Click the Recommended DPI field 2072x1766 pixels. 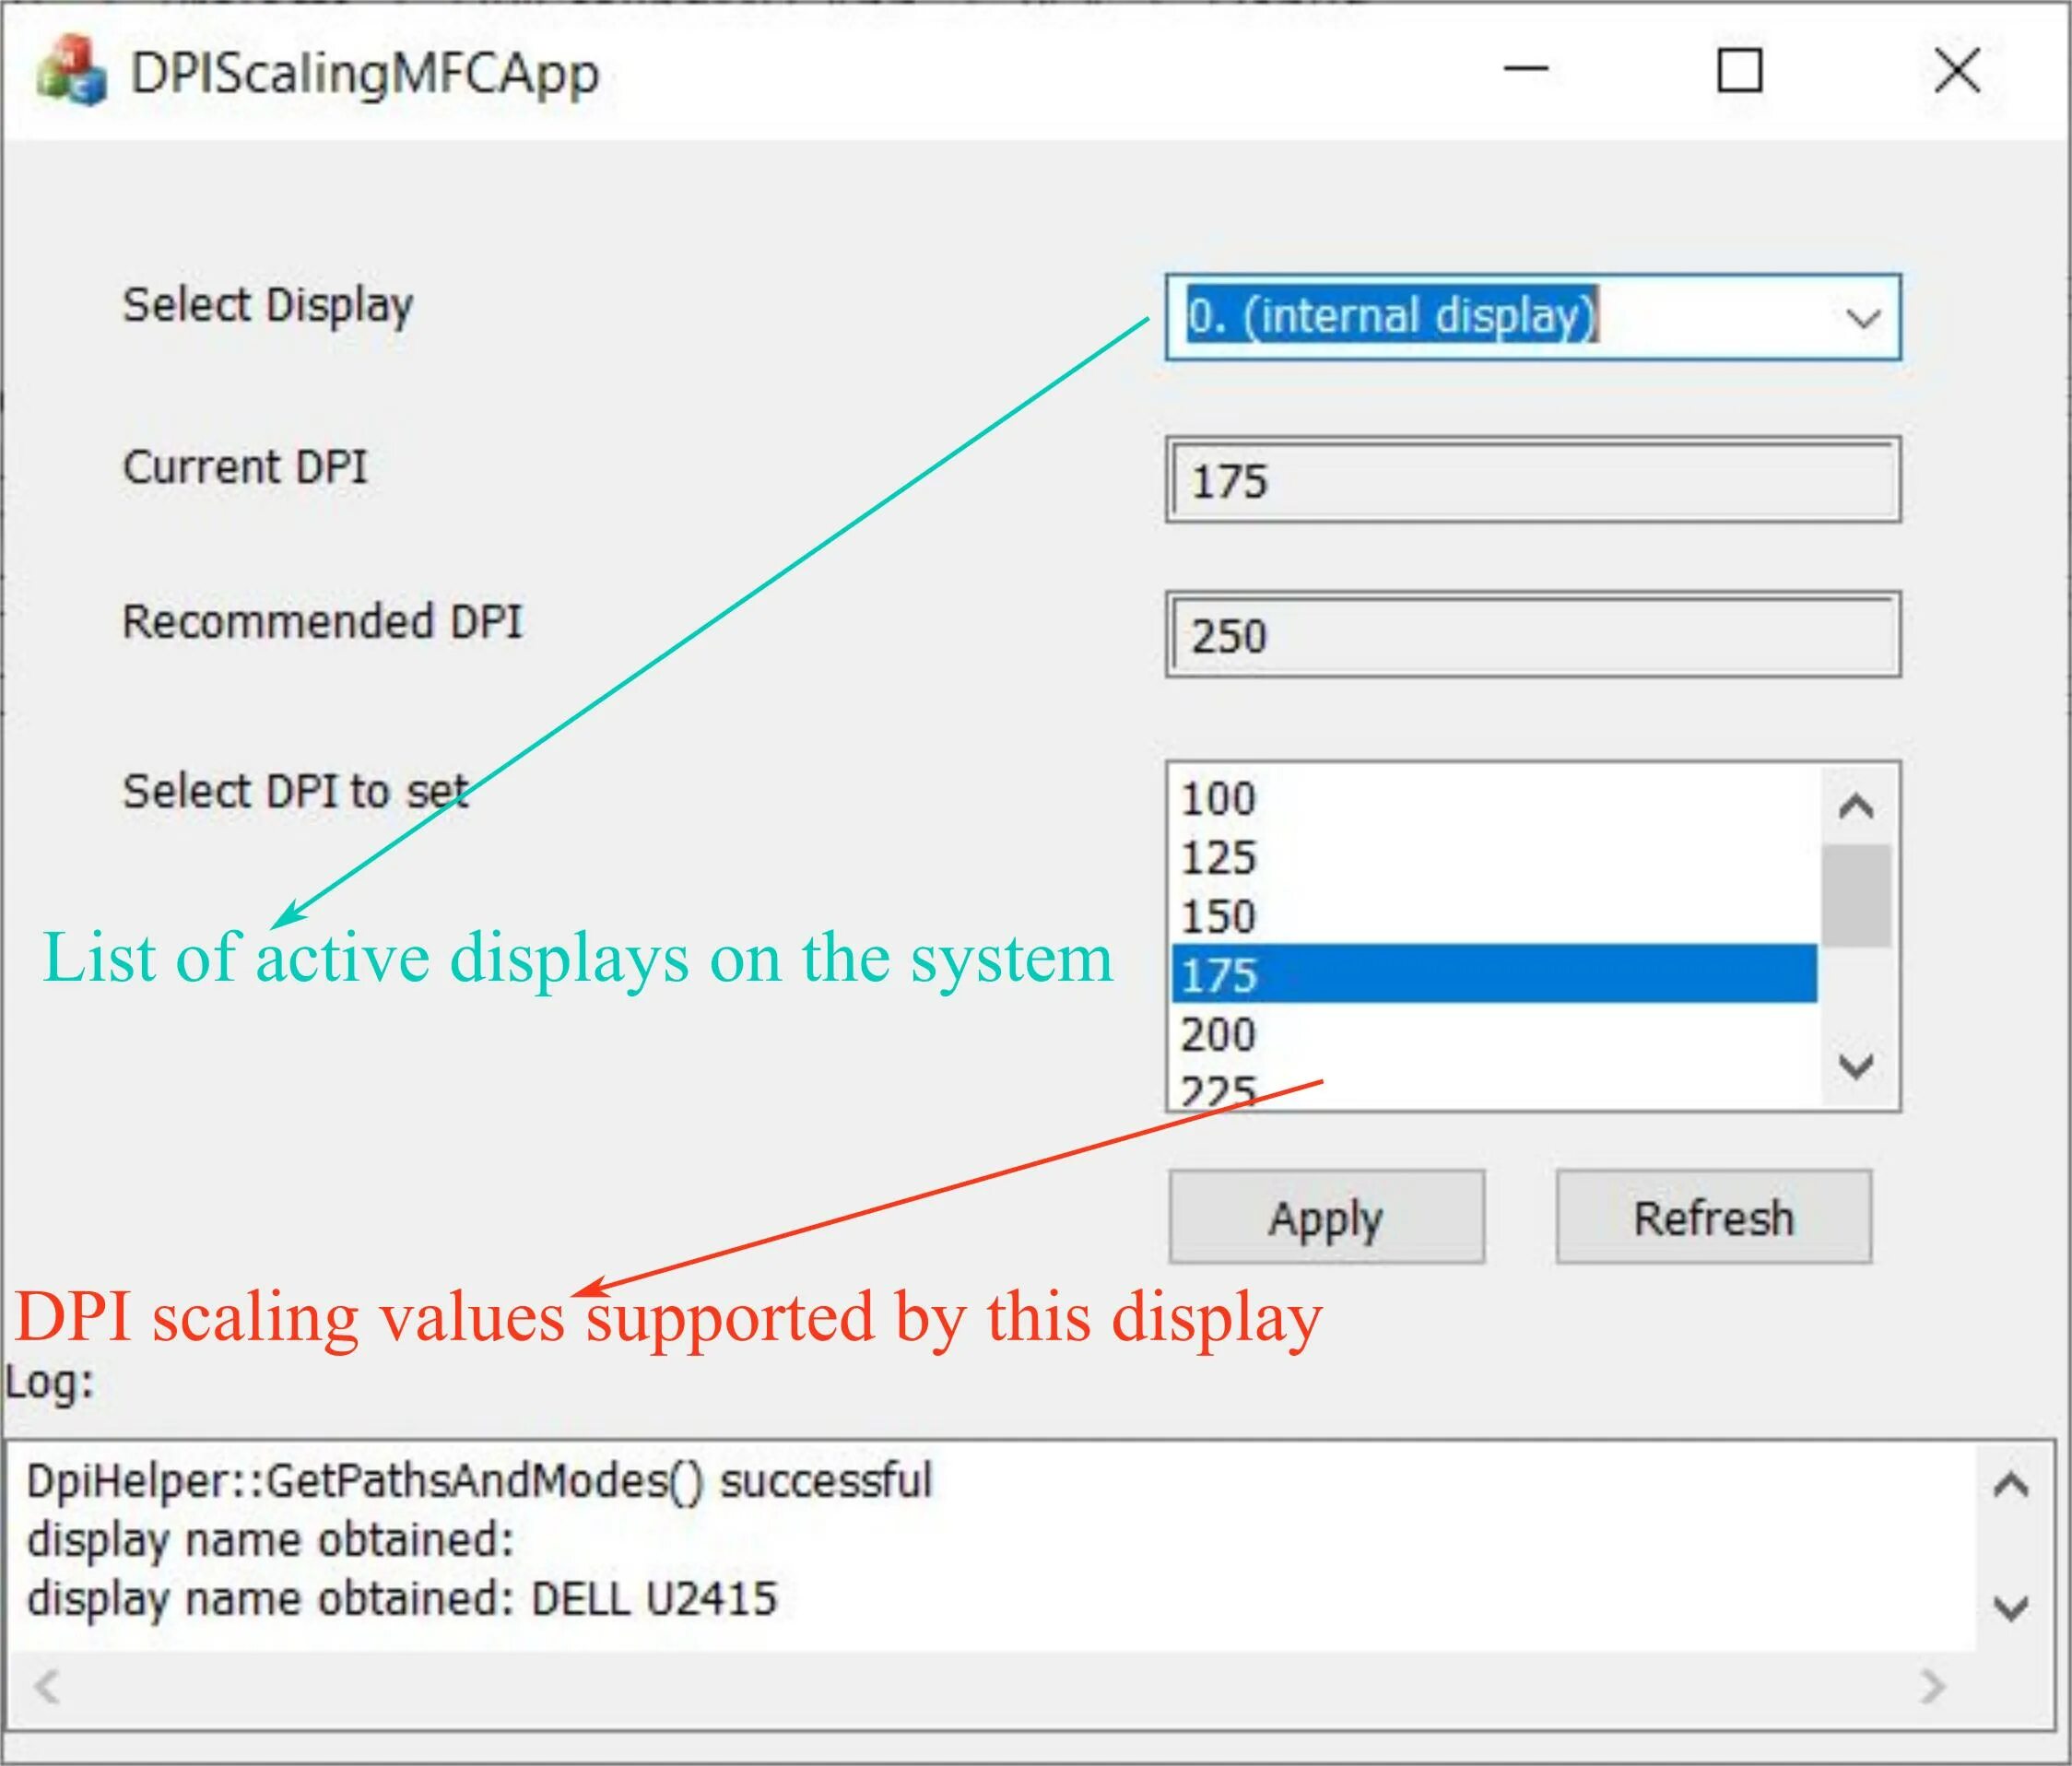1532,636
